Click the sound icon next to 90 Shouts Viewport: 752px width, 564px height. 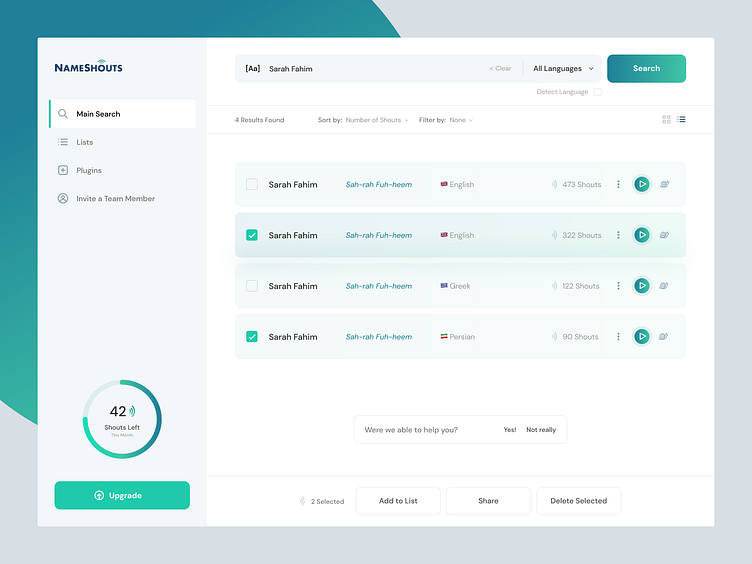pos(554,337)
